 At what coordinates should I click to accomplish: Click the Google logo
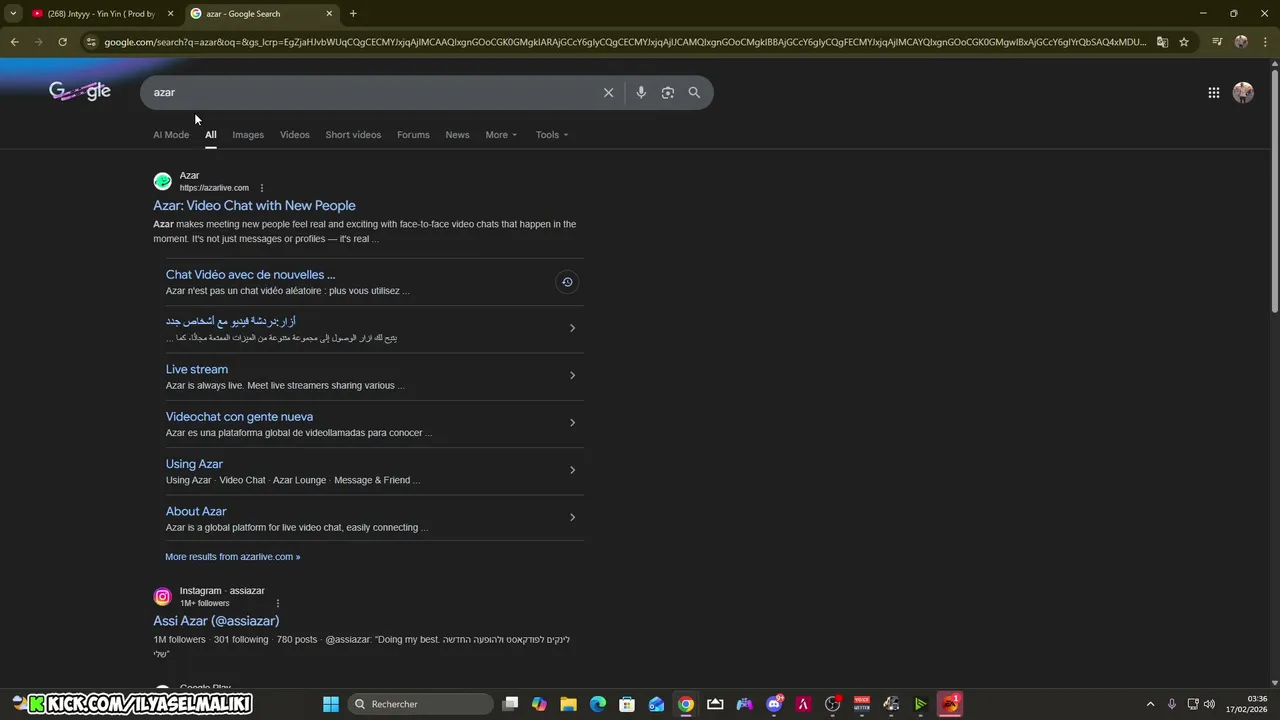click(x=80, y=91)
